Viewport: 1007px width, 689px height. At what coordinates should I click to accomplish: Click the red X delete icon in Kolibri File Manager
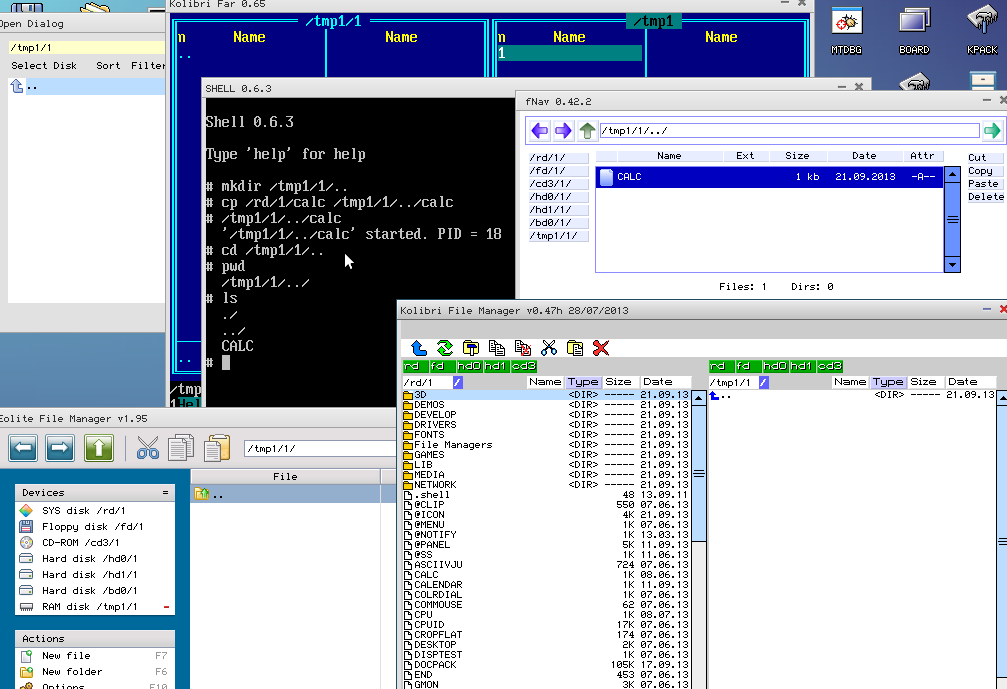[601, 348]
